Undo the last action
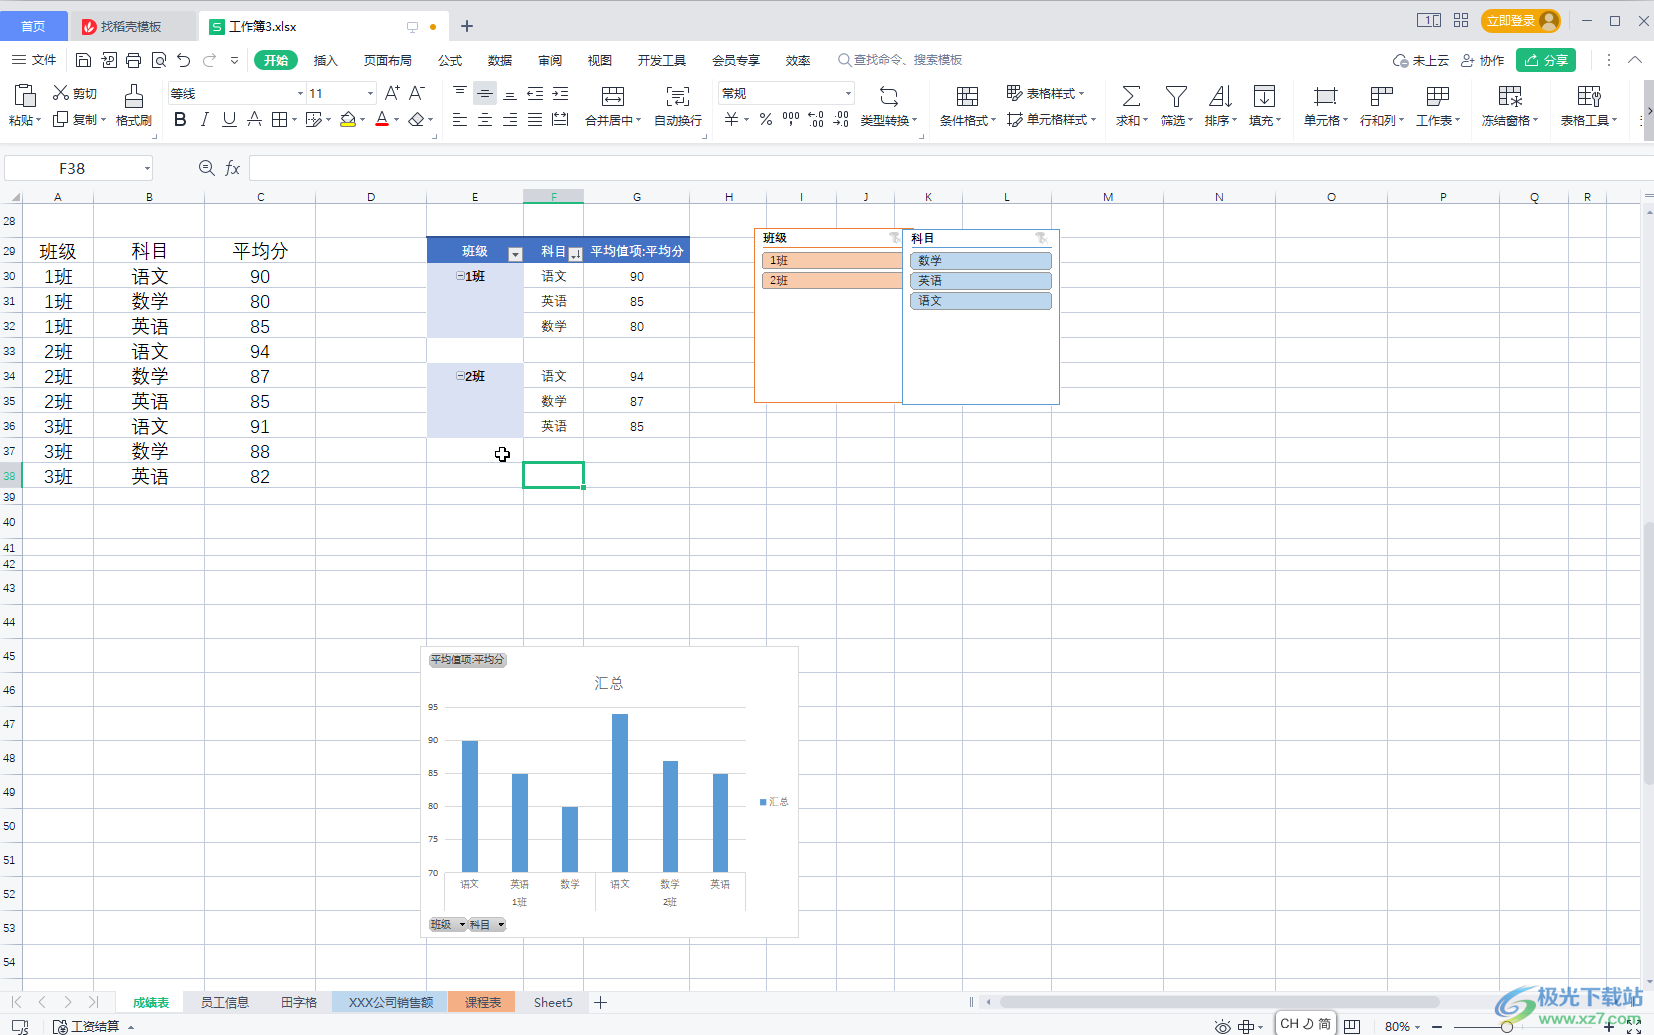The width and height of the screenshot is (1654, 1035). 184,60
